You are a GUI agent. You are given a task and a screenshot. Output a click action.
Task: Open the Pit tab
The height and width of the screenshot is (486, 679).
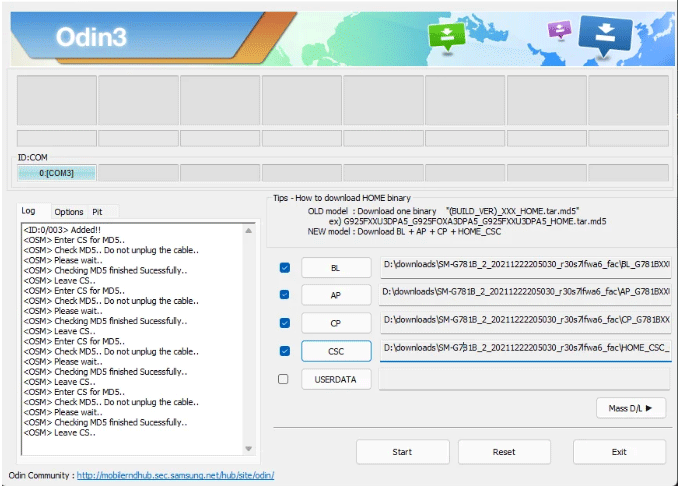(x=97, y=212)
